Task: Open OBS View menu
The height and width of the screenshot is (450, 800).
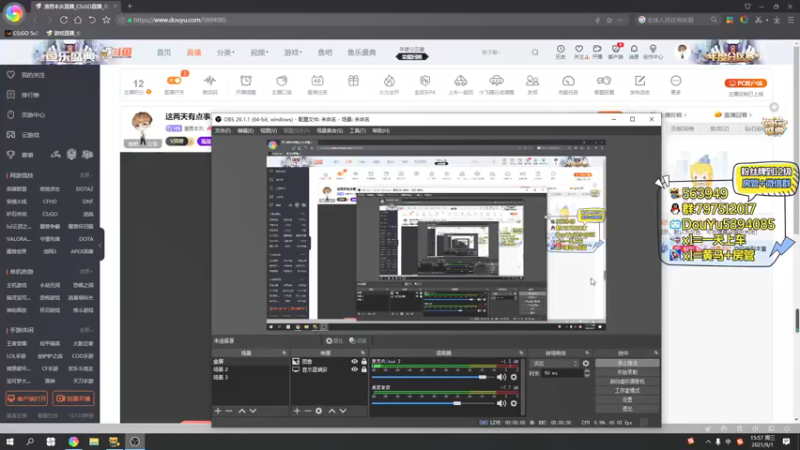Action: click(268, 131)
